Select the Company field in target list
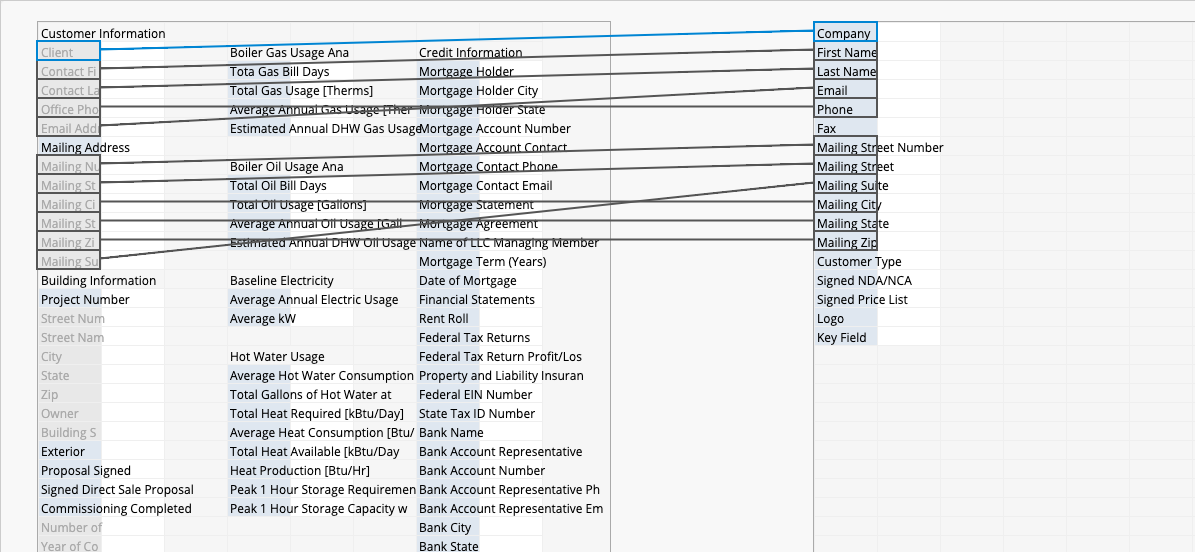The width and height of the screenshot is (1195, 552). tap(845, 33)
